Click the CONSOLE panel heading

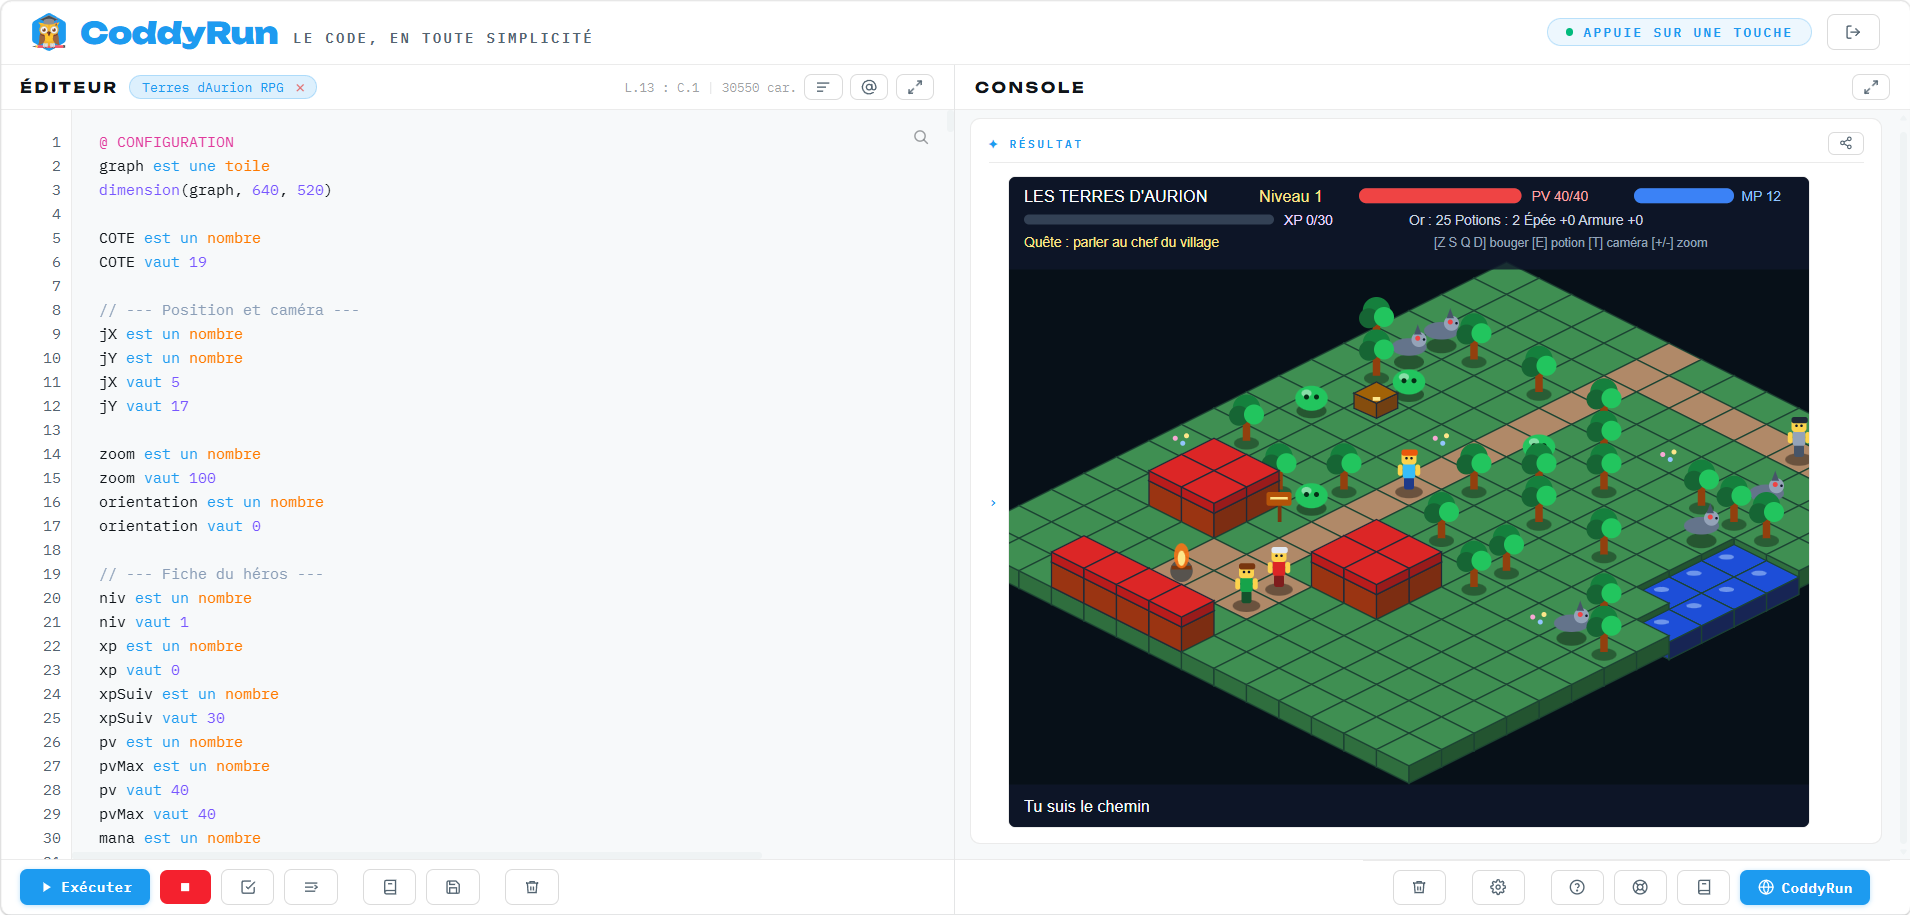point(1029,87)
